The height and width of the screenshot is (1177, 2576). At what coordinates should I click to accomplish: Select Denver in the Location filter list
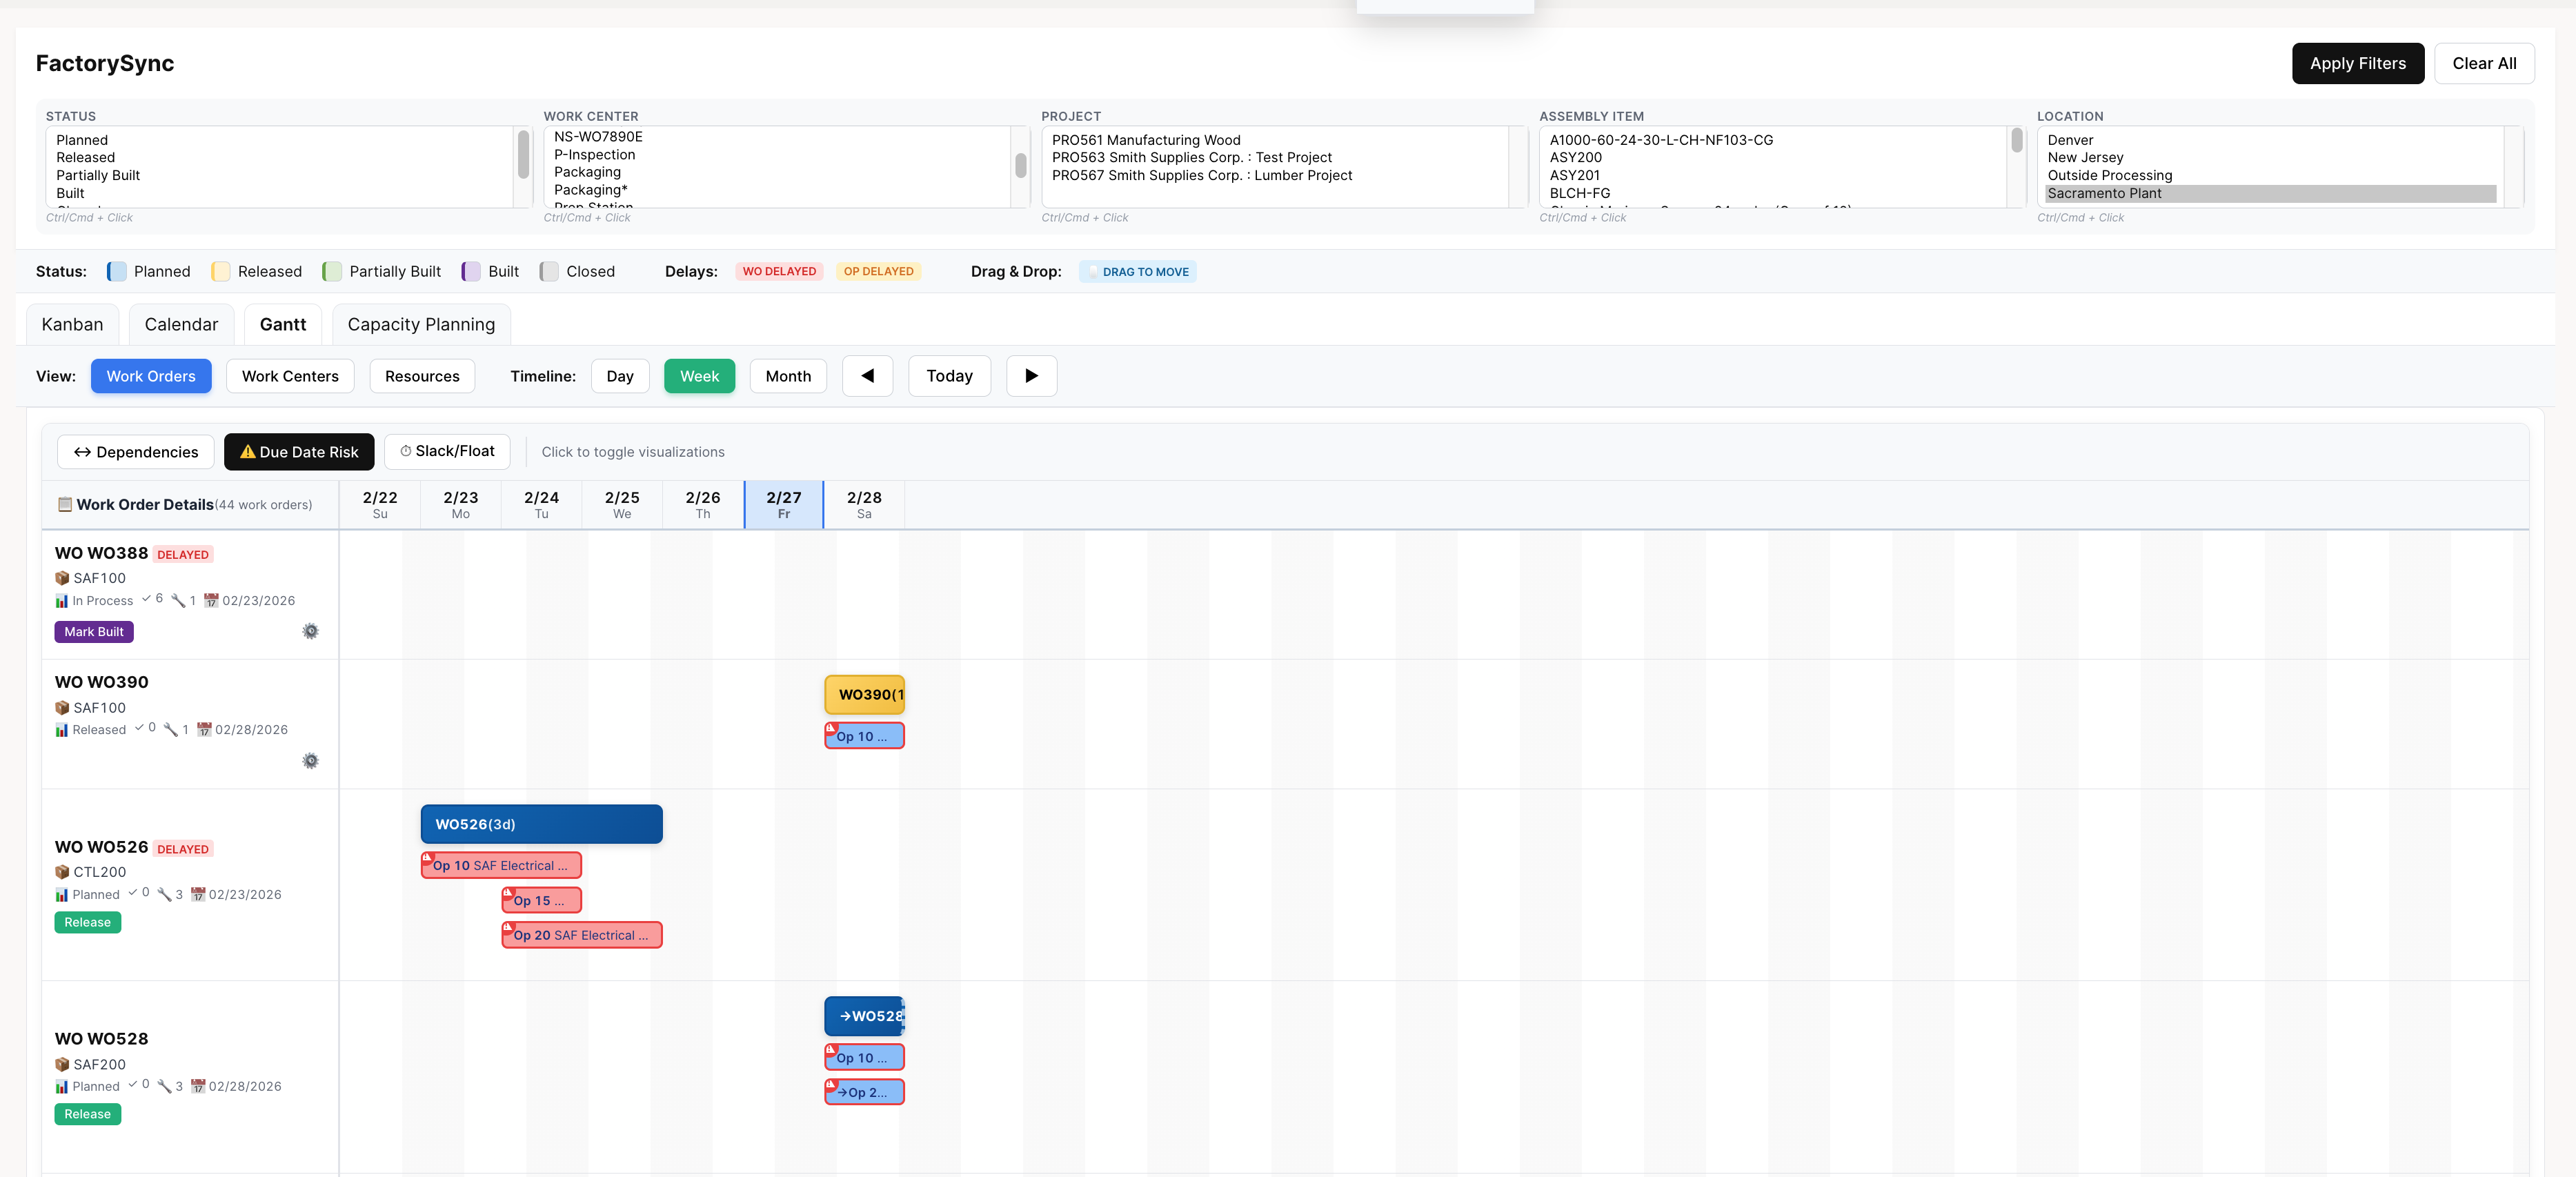pos(2070,139)
